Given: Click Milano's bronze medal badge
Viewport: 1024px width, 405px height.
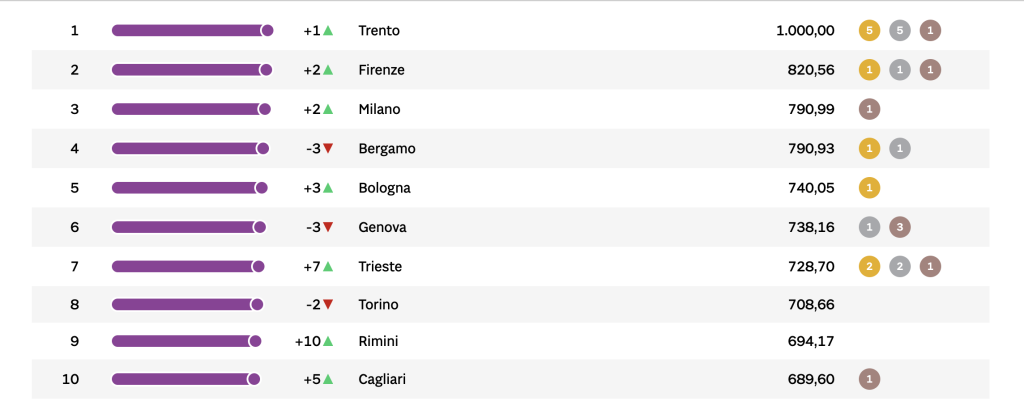Looking at the screenshot, I should click(x=869, y=109).
